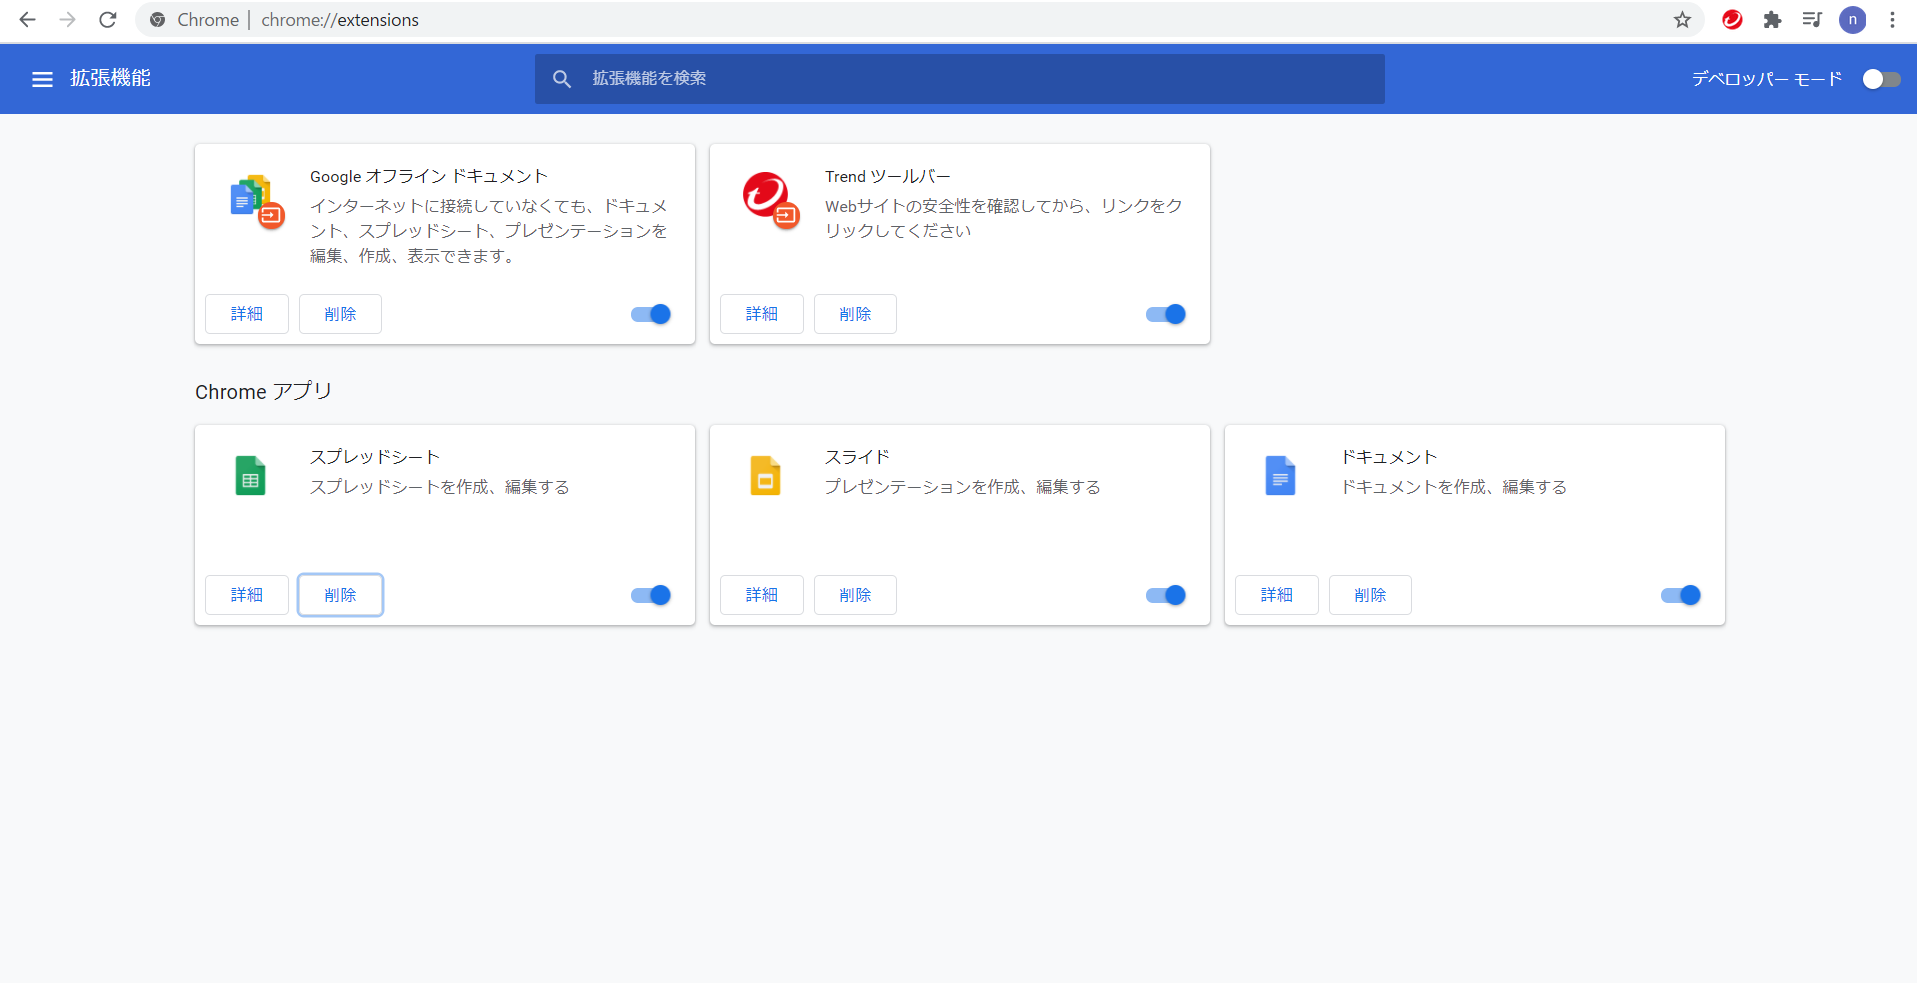Click 削除 for スプレッドシート
The image size is (1917, 983).
340,595
